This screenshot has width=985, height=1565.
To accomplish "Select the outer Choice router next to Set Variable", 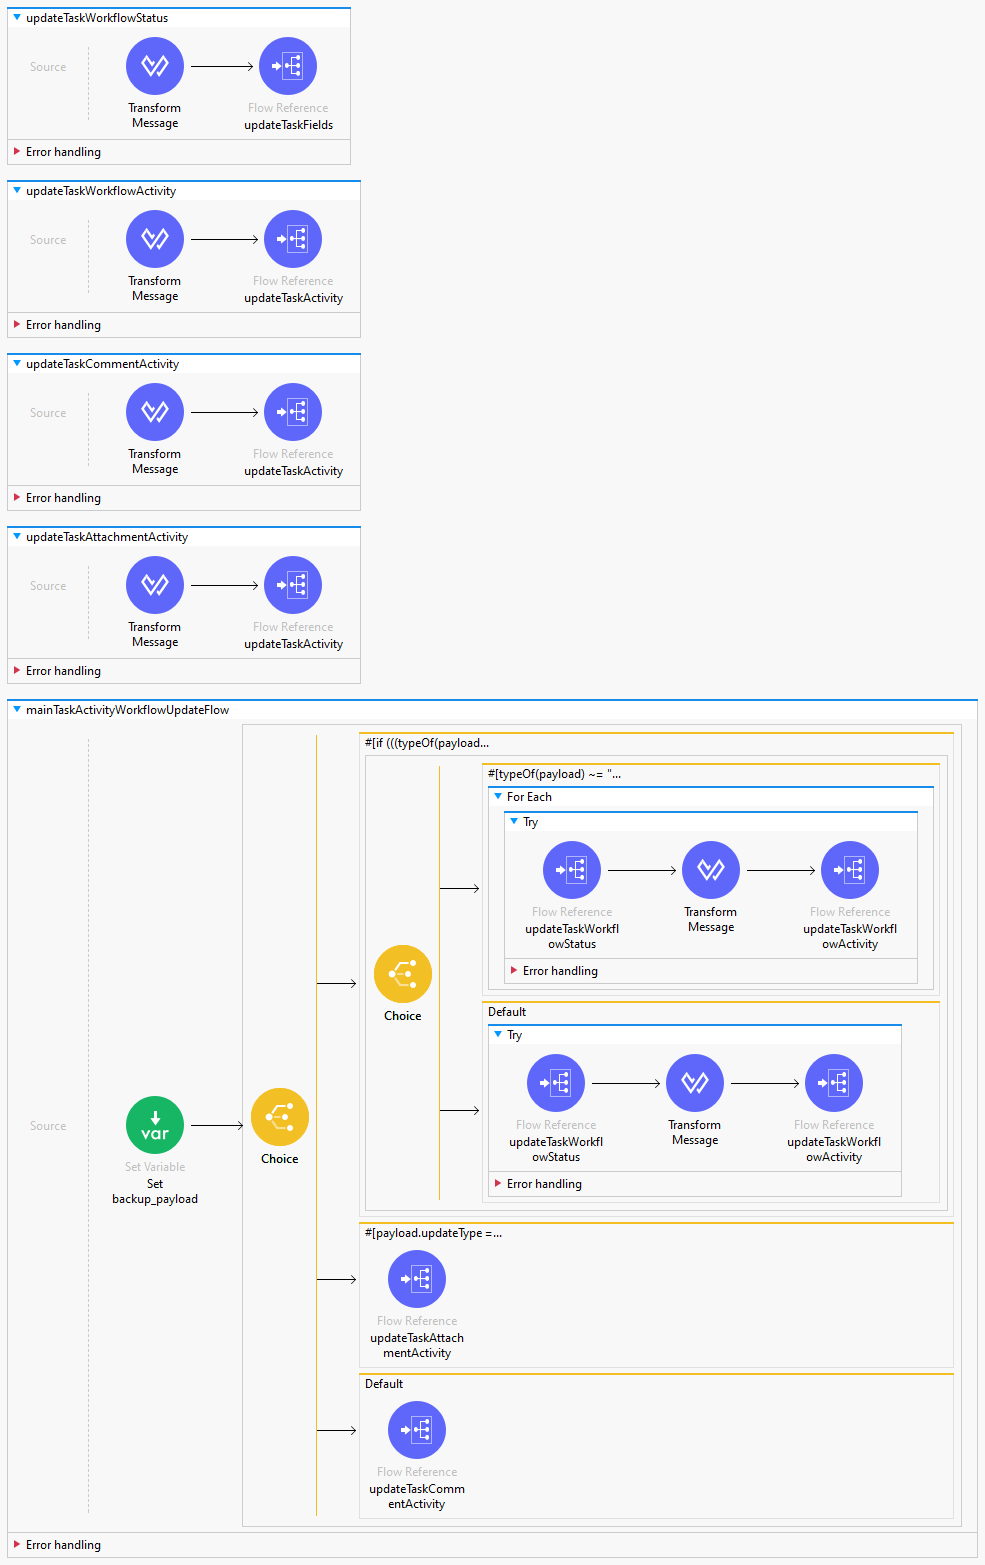I will tap(279, 1117).
